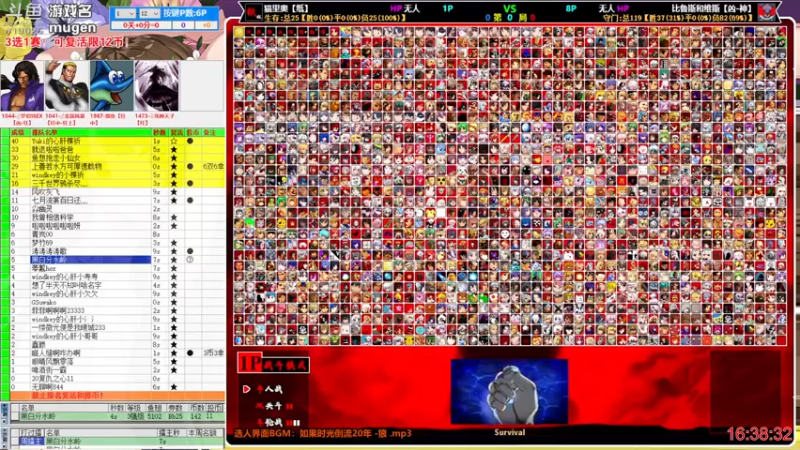Click the Bb25 cell in the bottom table
The width and height of the screenshot is (800, 450).
pos(176,416)
